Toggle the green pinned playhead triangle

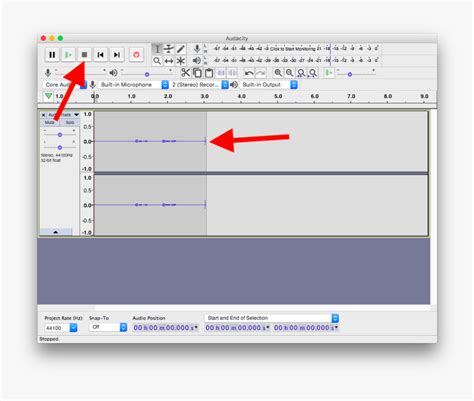(x=48, y=96)
